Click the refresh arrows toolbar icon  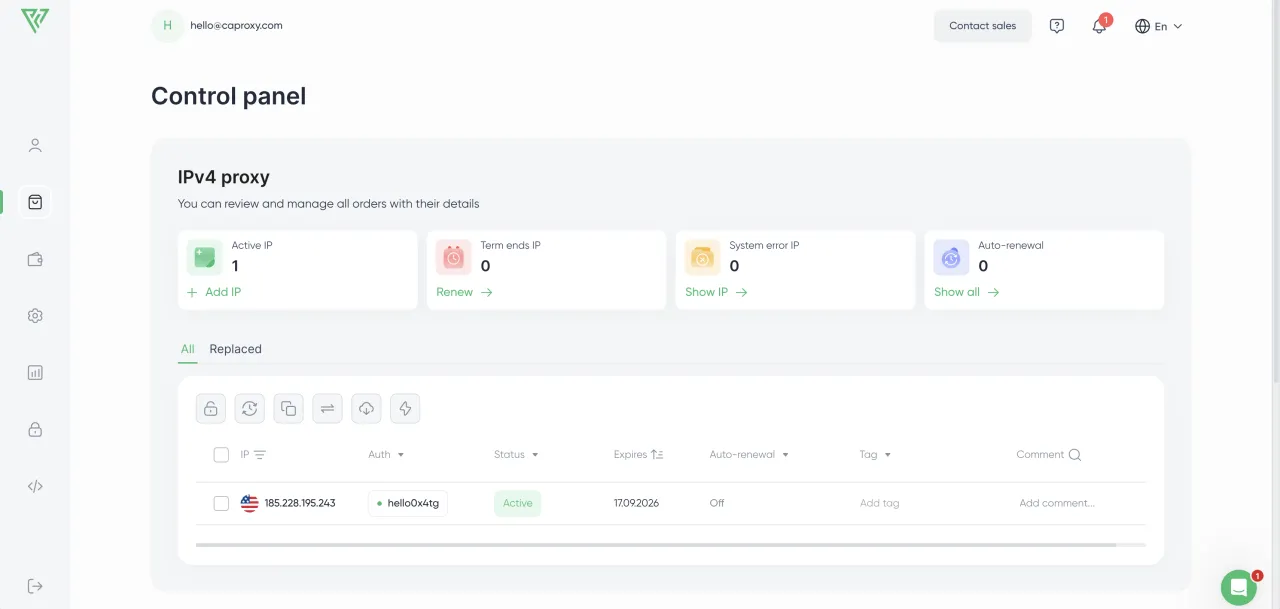(249, 408)
